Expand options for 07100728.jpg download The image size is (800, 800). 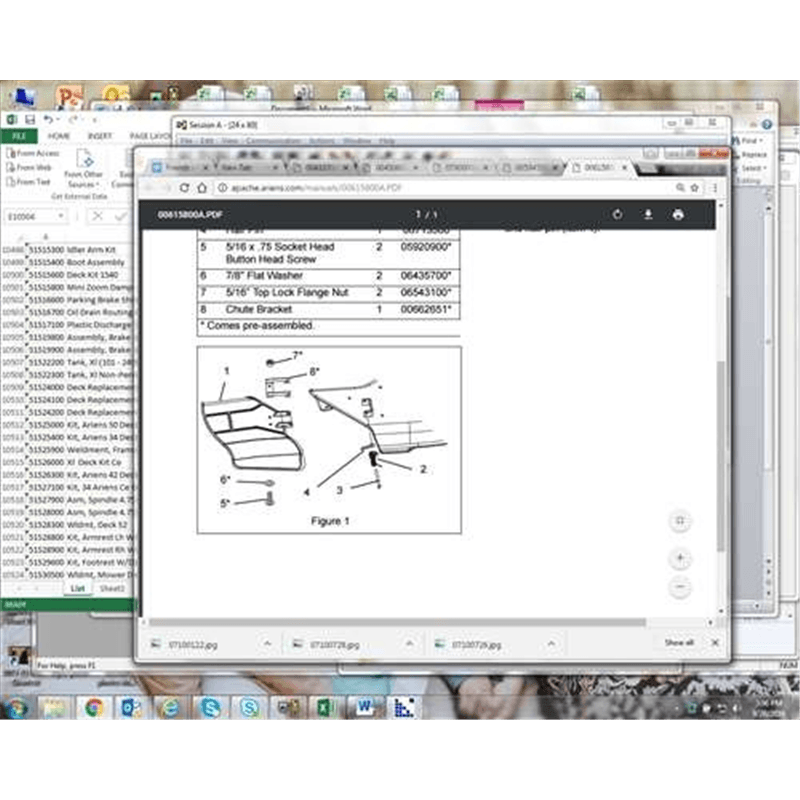(409, 643)
